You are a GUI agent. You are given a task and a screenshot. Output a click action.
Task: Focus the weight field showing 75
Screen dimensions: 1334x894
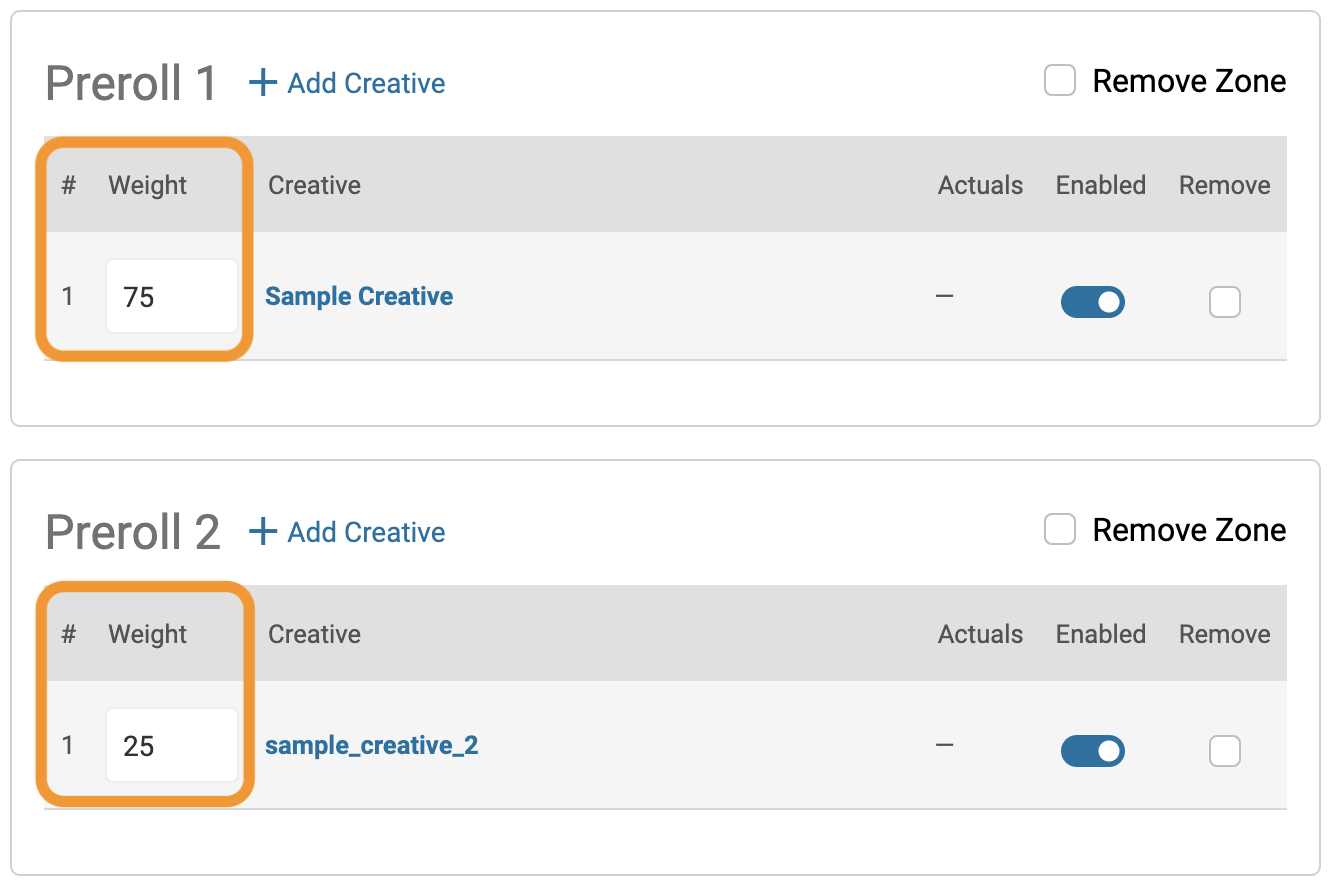[x=172, y=297]
